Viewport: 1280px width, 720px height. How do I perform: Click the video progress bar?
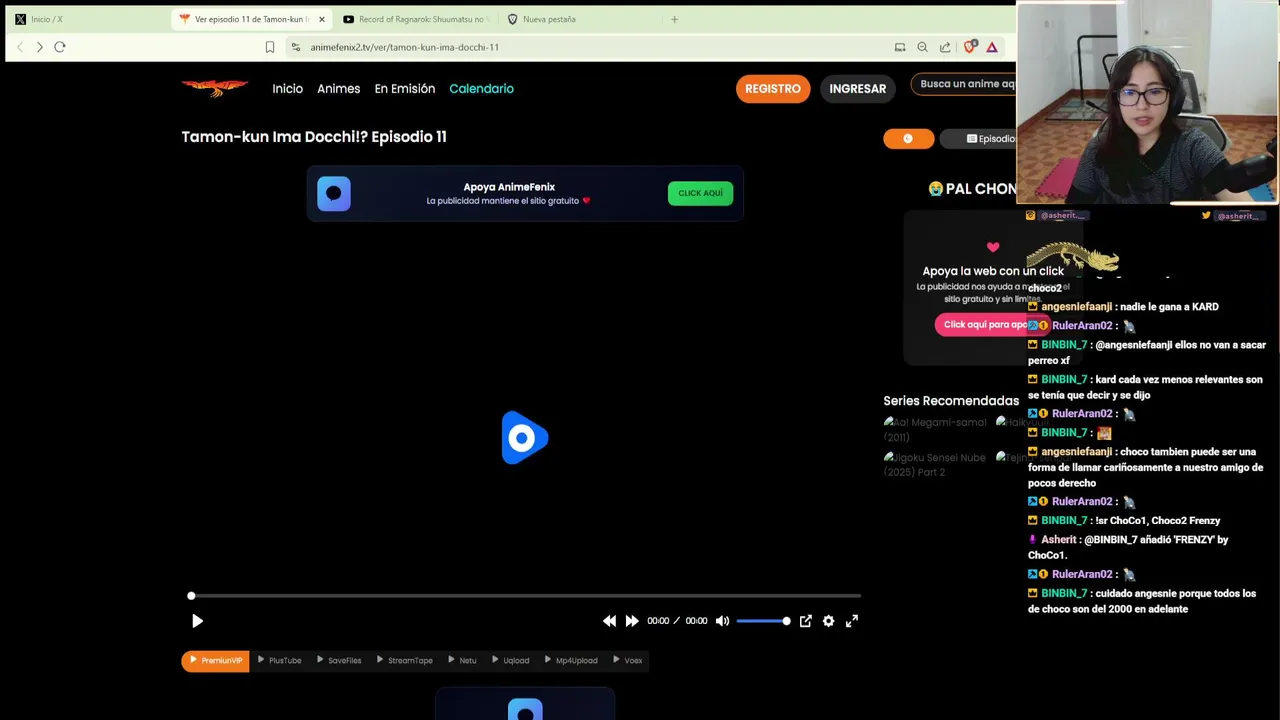525,596
